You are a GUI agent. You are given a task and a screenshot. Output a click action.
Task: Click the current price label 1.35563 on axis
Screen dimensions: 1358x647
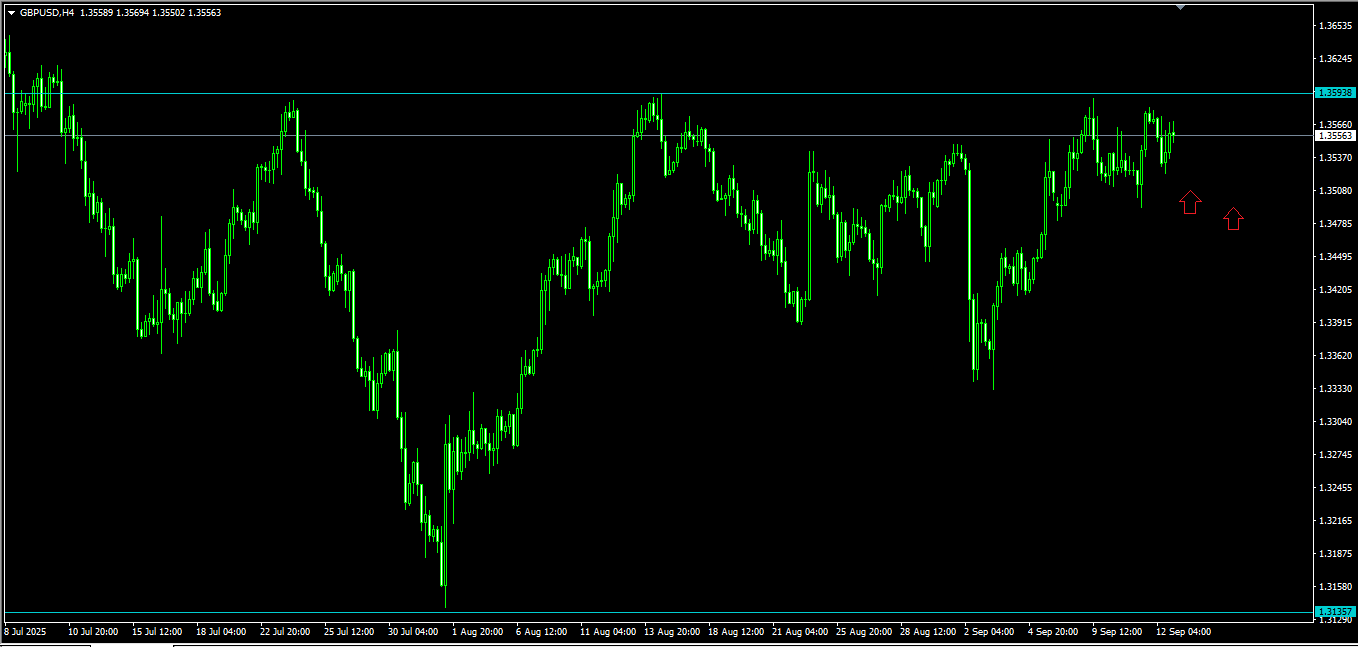(1336, 135)
